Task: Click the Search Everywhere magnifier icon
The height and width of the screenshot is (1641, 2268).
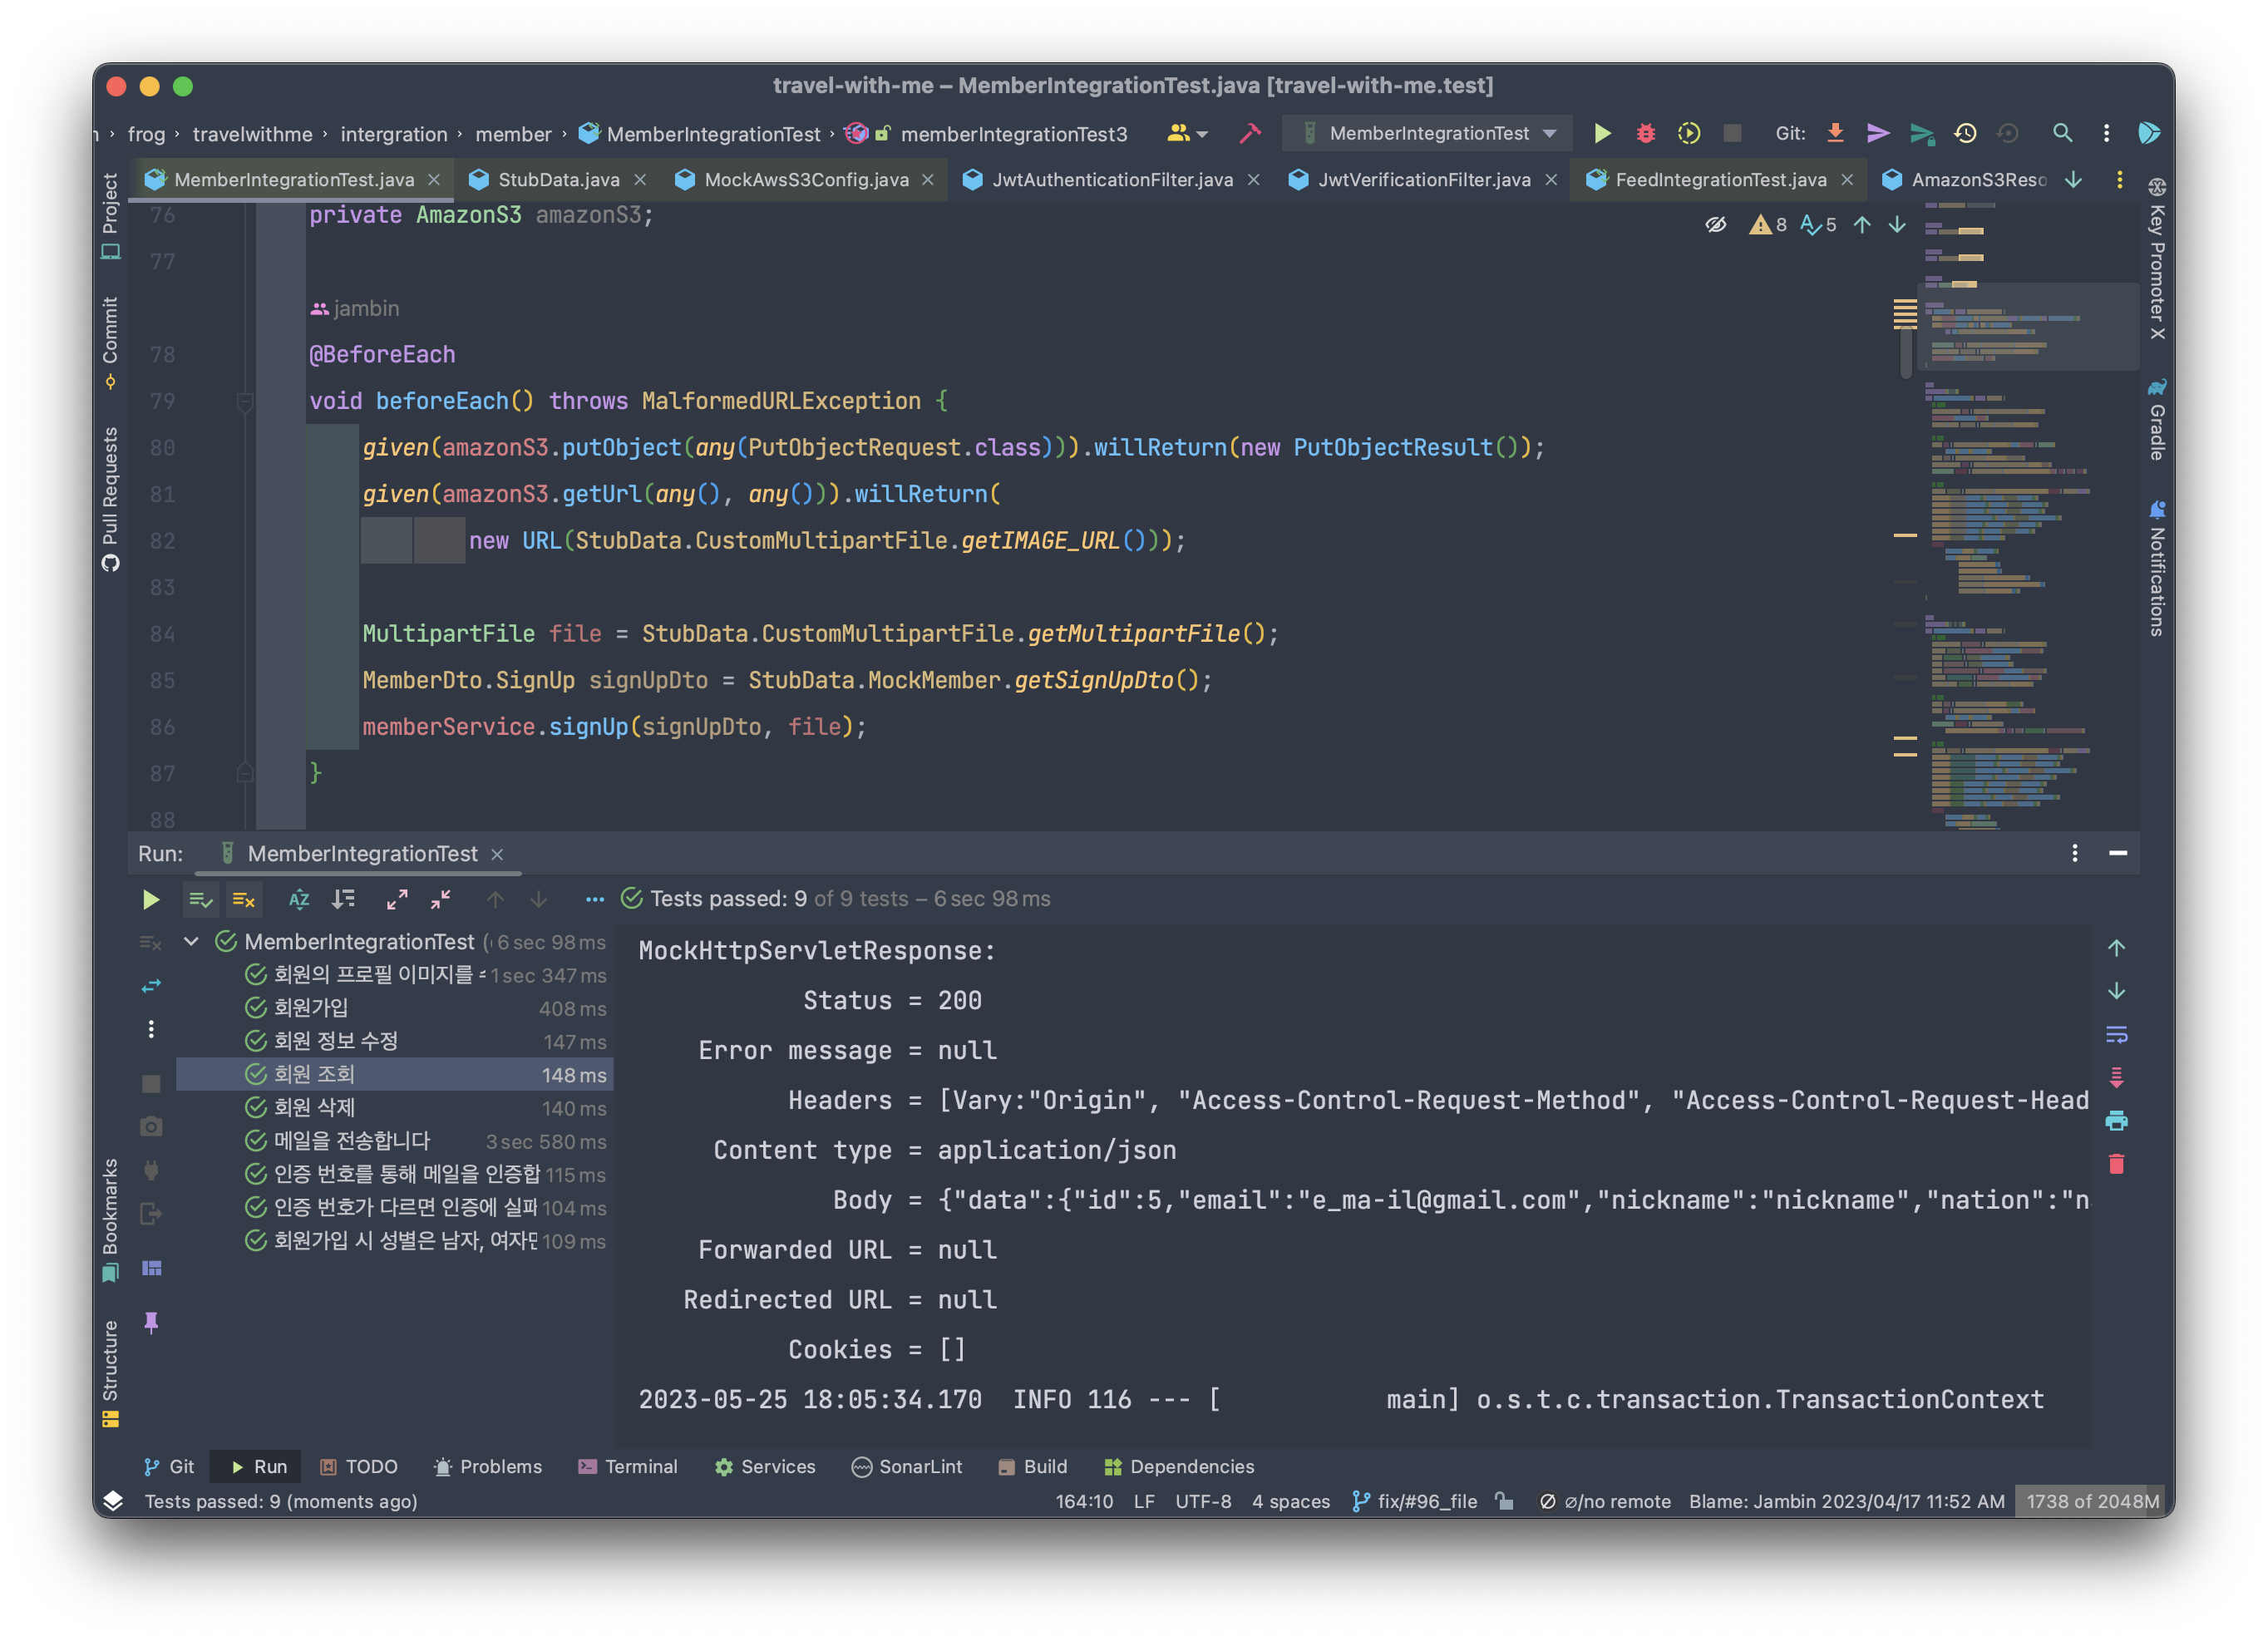Action: coord(2062,133)
